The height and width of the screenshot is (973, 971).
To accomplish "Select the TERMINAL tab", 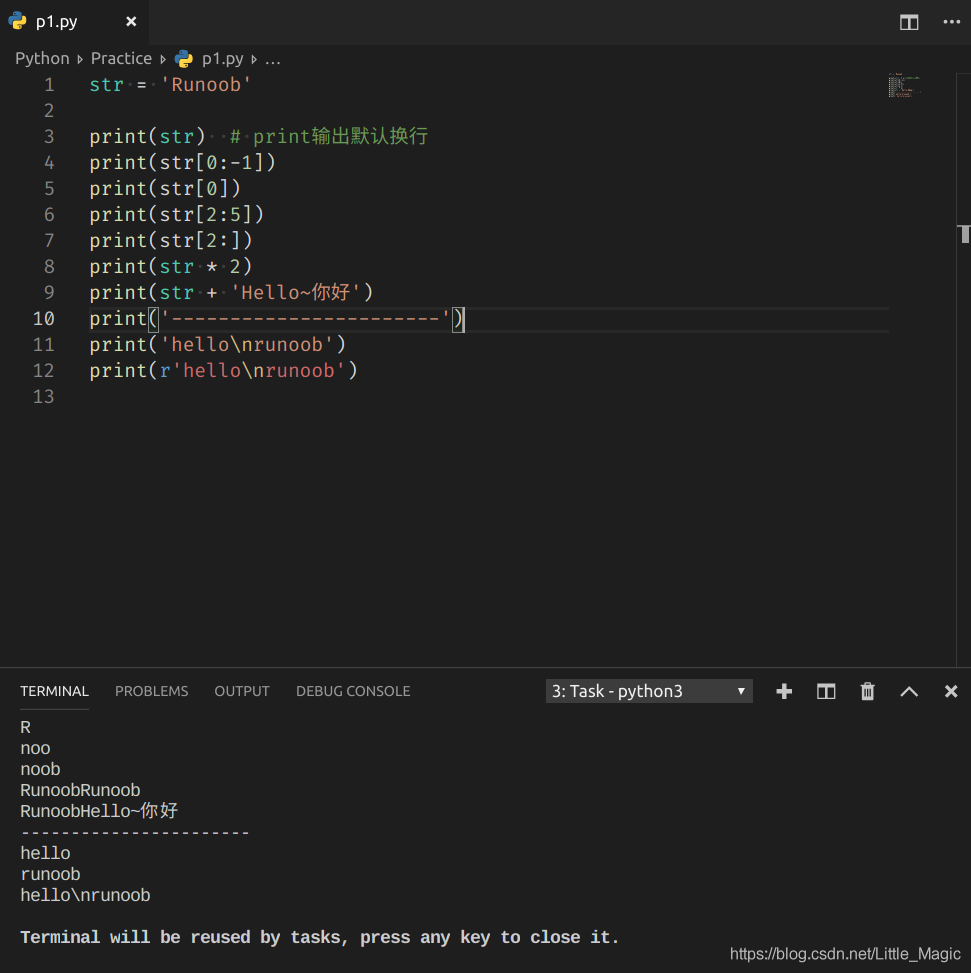I will point(54,691).
